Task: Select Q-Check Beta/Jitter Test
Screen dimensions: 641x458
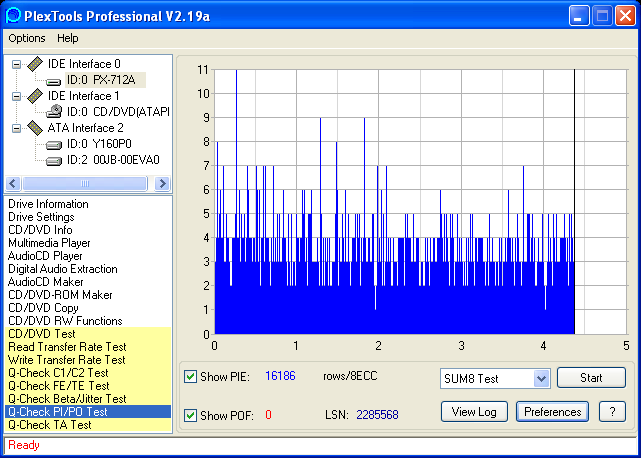Action: [88, 399]
